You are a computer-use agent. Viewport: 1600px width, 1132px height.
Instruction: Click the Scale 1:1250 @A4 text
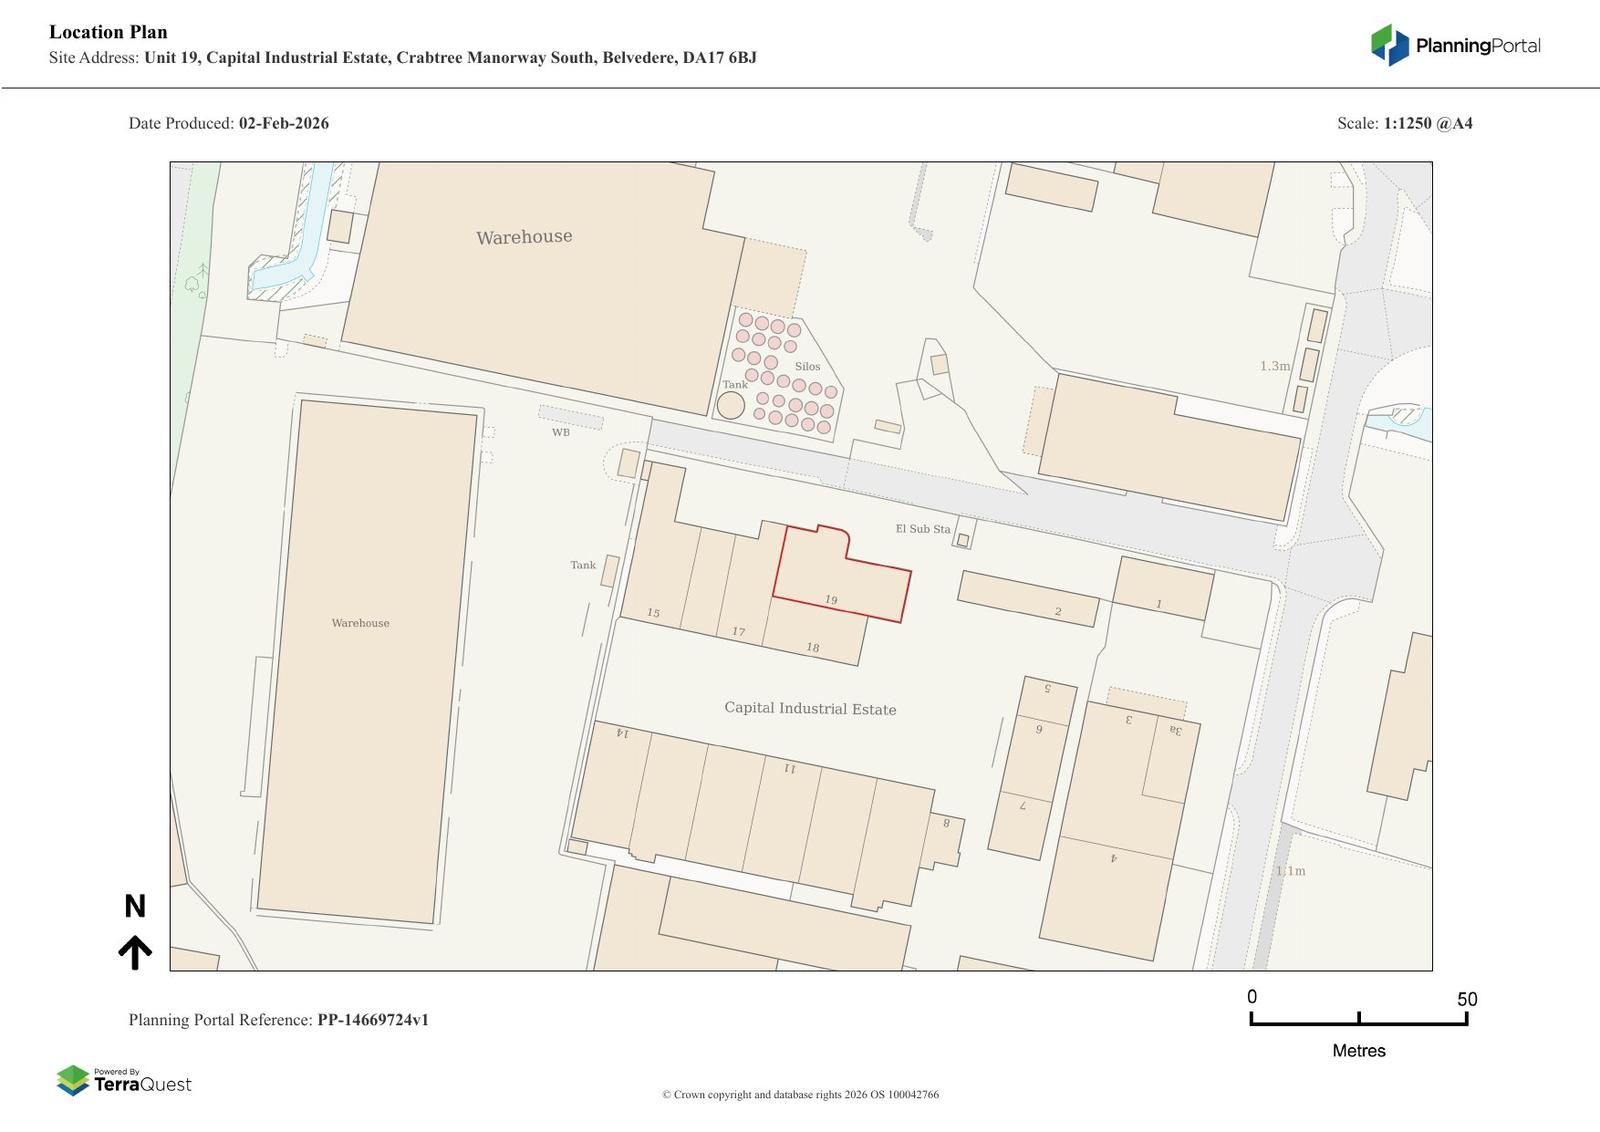coord(1404,124)
